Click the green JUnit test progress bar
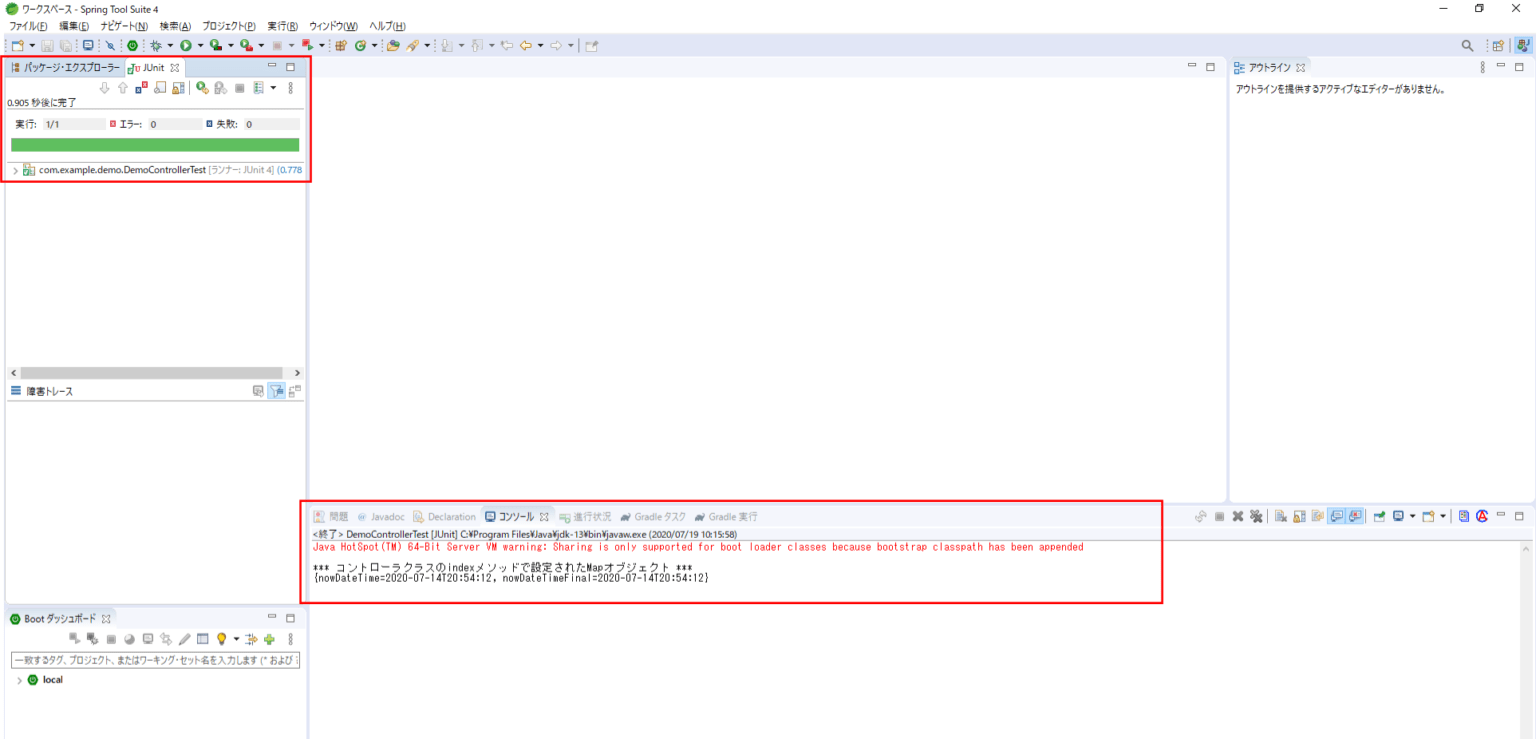The width and height of the screenshot is (1536, 739). 155,145
